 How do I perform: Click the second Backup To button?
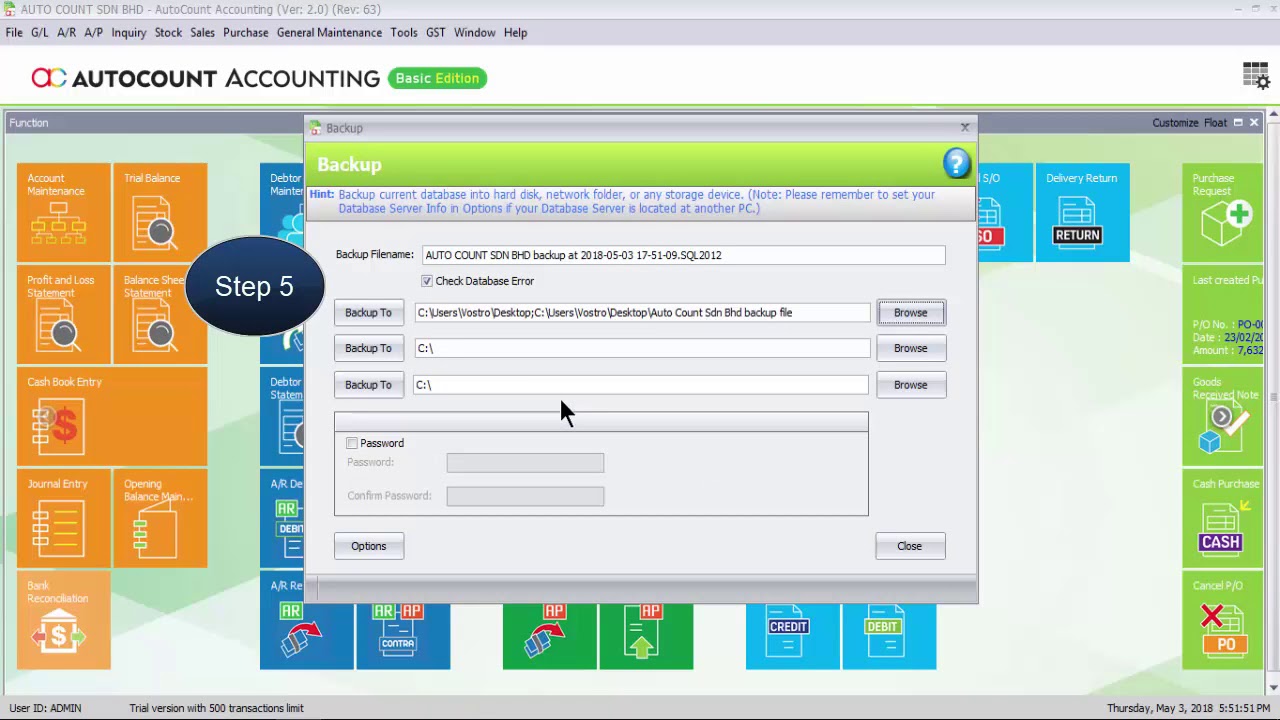click(x=368, y=348)
